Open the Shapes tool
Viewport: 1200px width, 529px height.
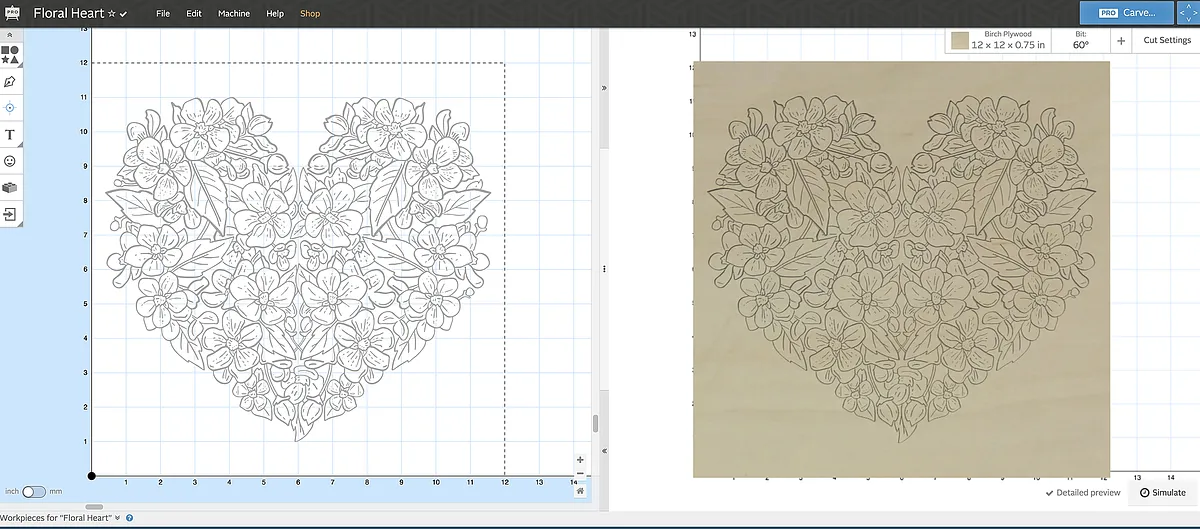point(10,54)
